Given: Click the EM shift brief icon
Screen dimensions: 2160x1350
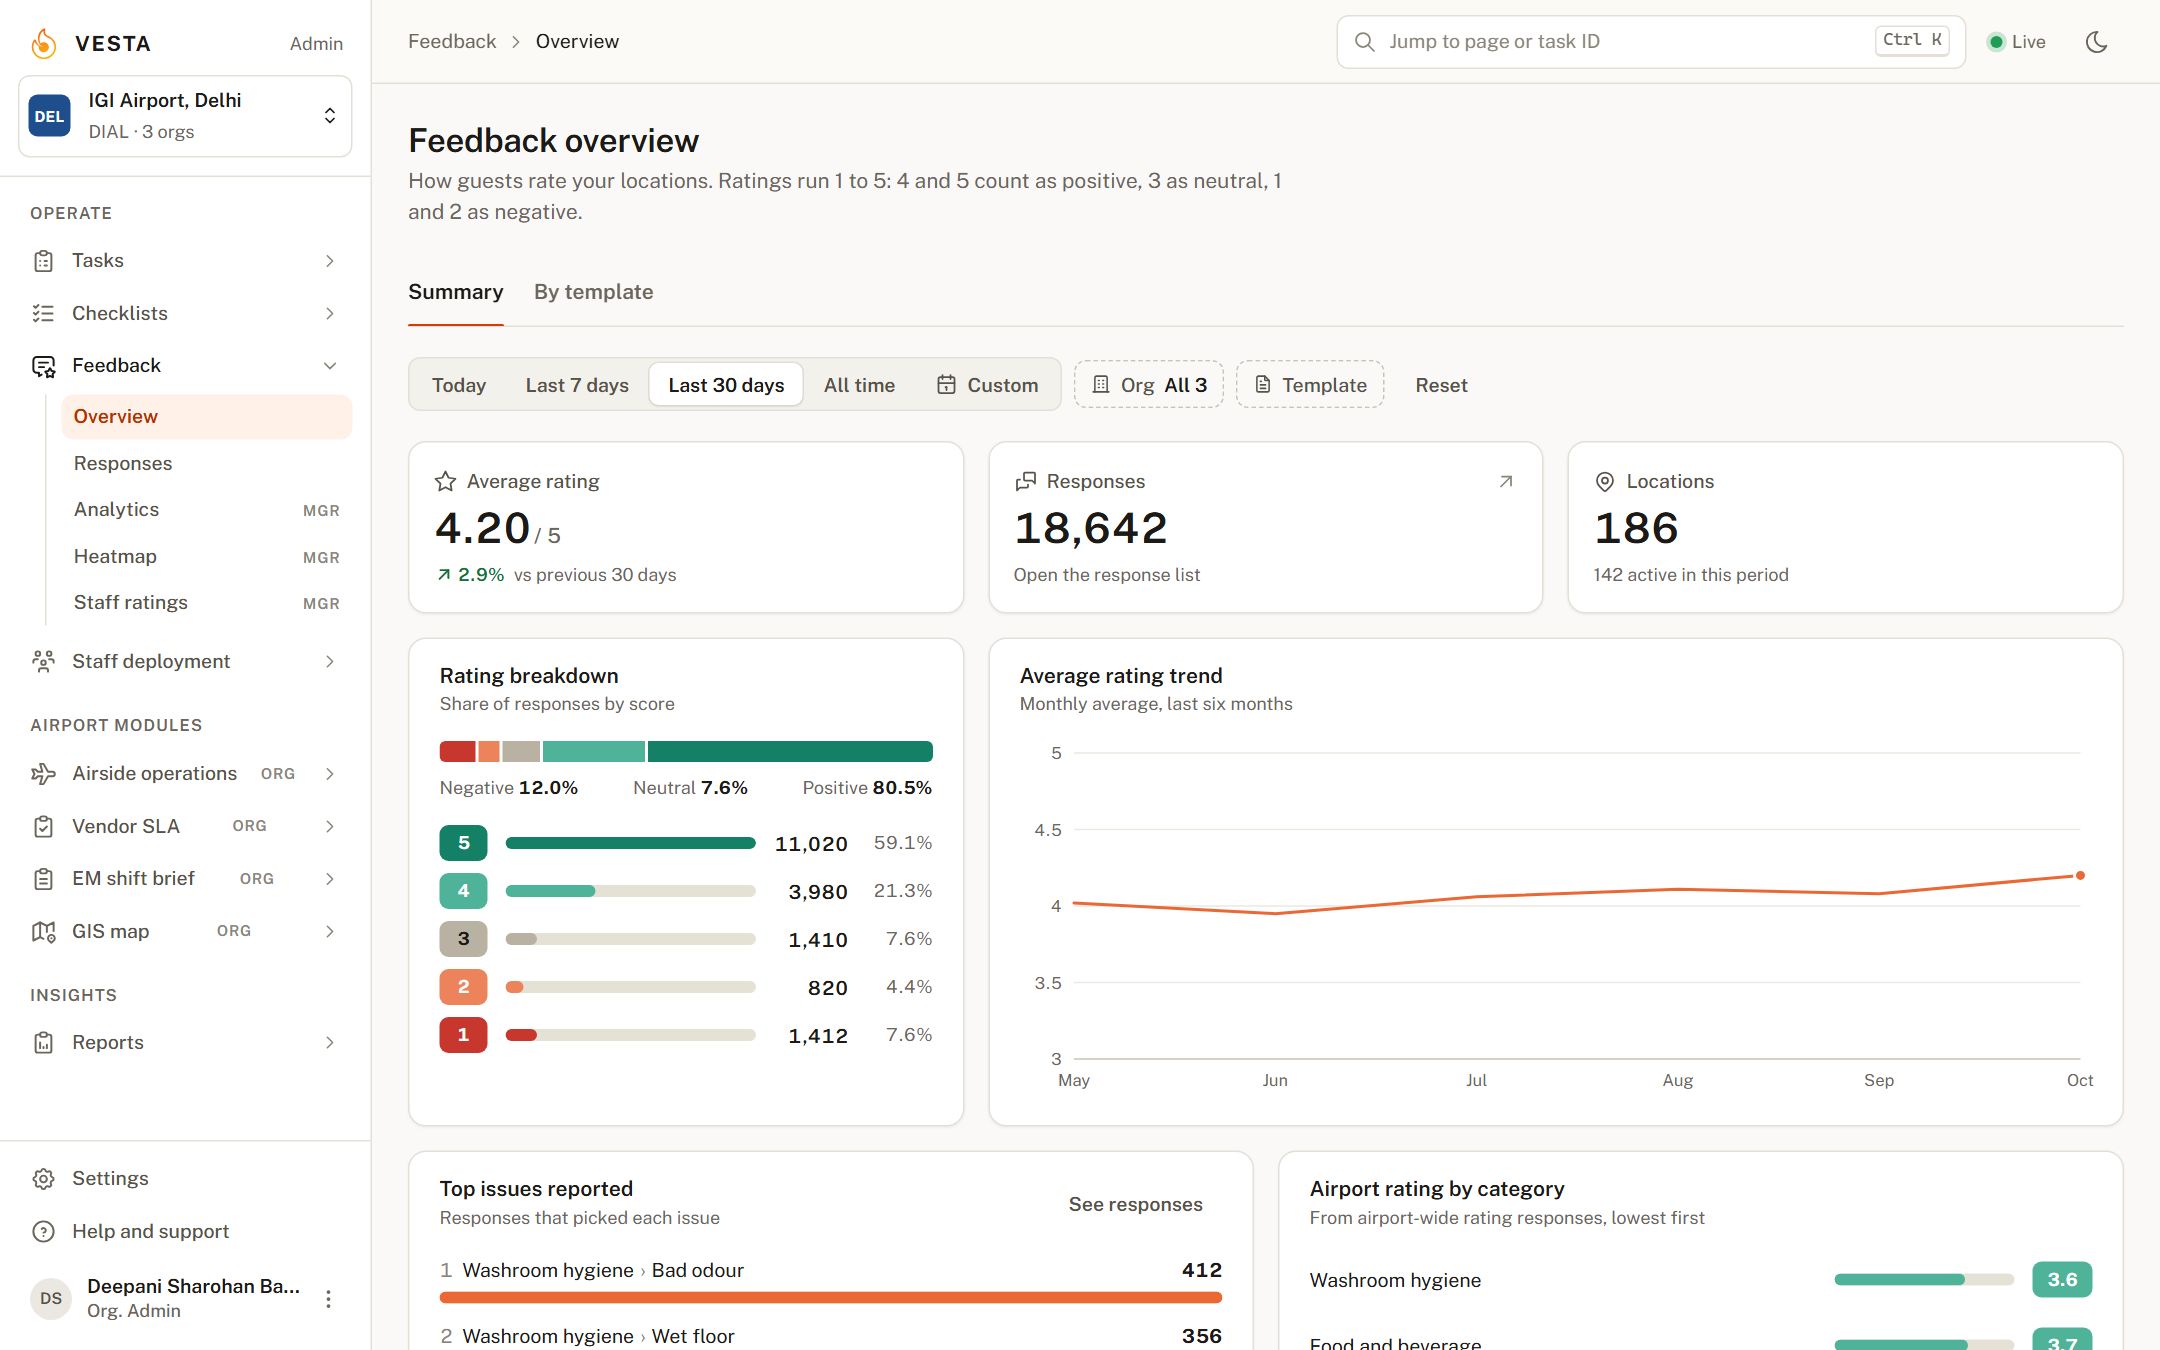Looking at the screenshot, I should coord(43,879).
